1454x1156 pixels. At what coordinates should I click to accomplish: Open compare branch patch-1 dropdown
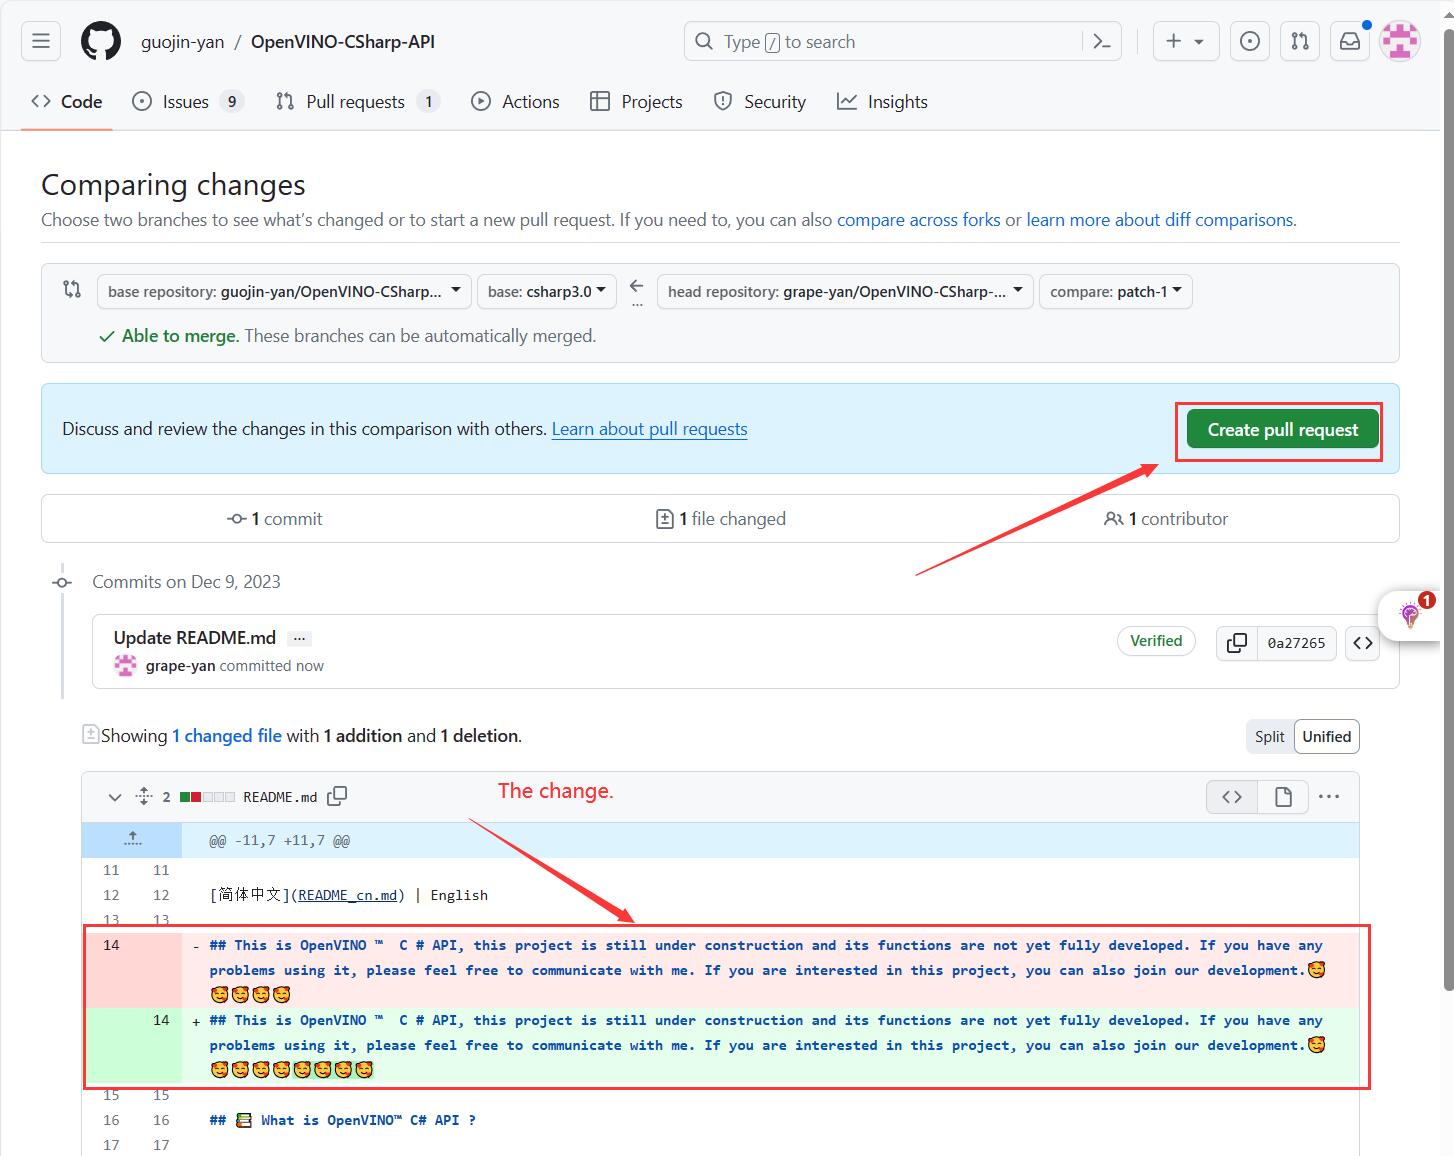(1116, 291)
